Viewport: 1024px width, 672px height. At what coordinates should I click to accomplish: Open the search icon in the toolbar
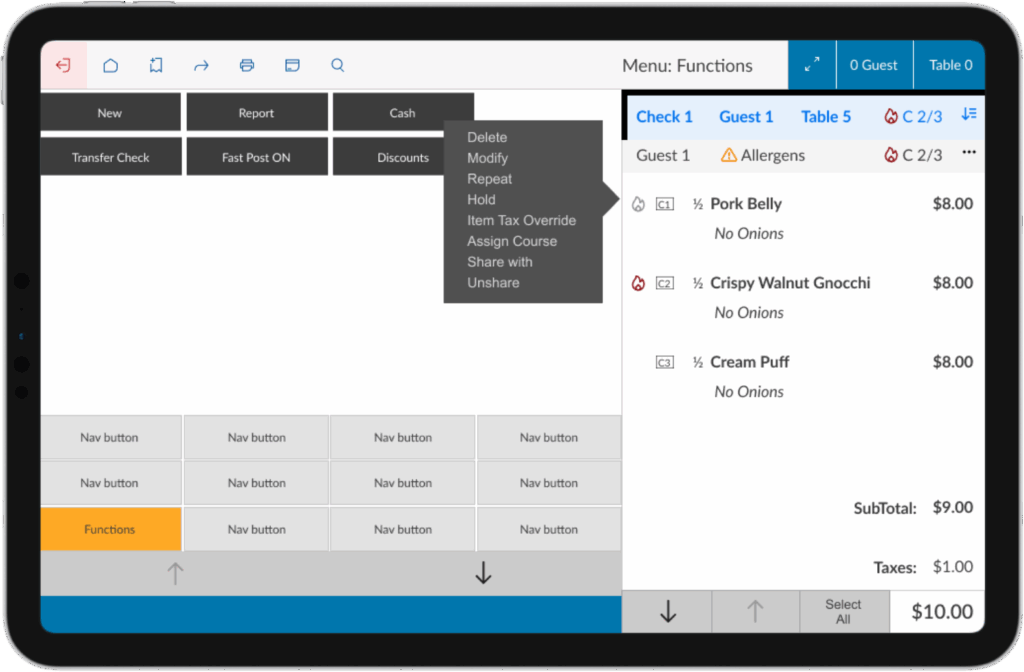coord(337,64)
